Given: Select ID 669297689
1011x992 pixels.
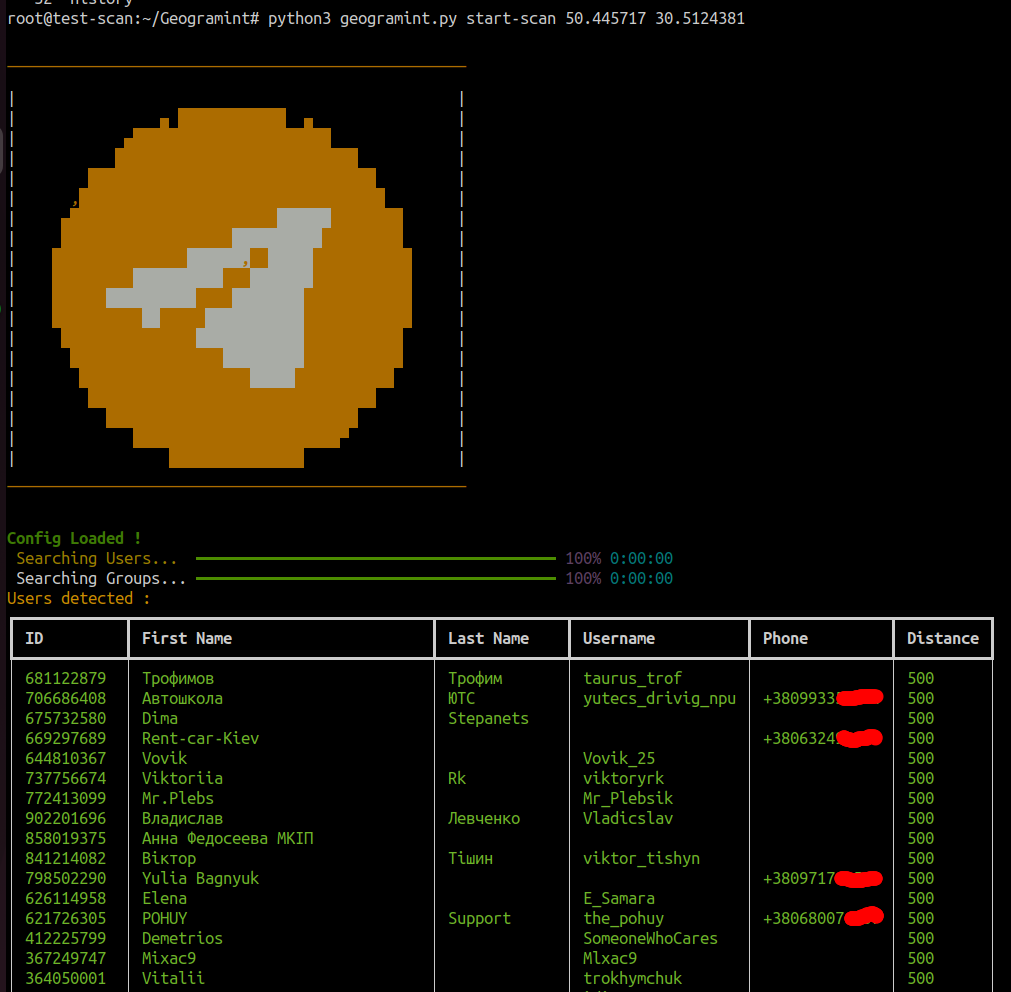Looking at the screenshot, I should tap(66, 738).
